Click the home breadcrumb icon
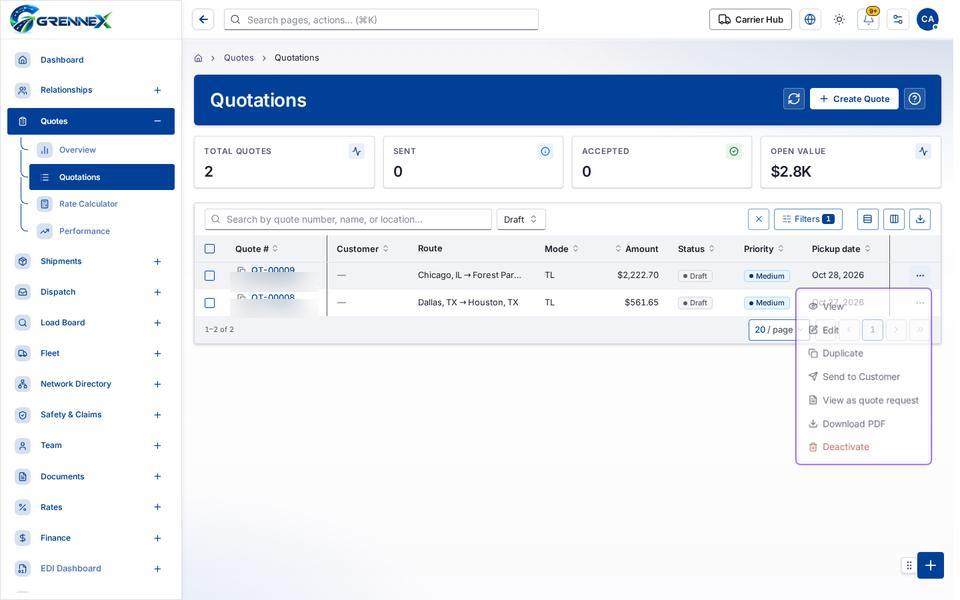960x600 pixels. [198, 58]
